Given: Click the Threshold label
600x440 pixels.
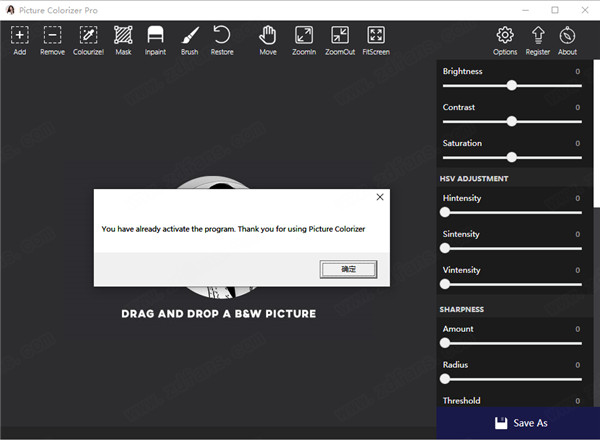Looking at the screenshot, I should coord(461,401).
